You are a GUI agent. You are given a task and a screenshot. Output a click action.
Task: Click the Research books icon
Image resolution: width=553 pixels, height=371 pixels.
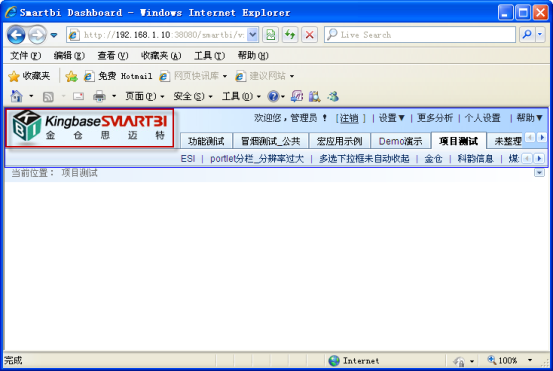315,96
